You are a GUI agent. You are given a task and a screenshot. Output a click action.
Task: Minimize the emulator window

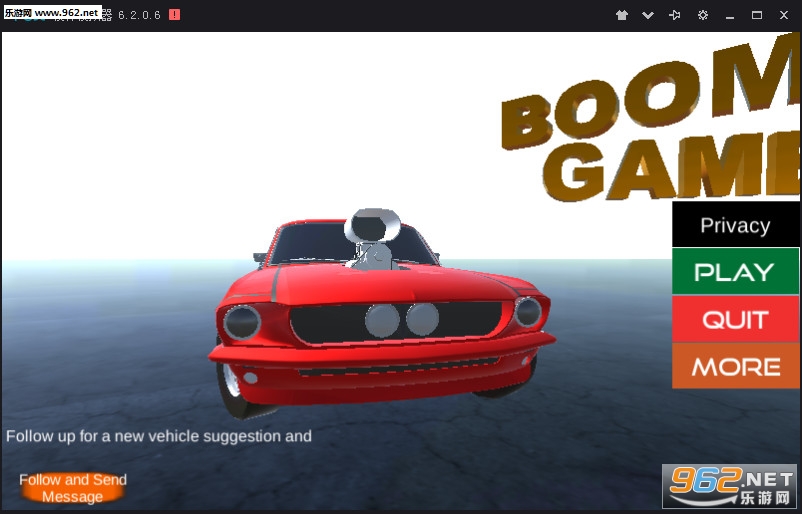730,15
